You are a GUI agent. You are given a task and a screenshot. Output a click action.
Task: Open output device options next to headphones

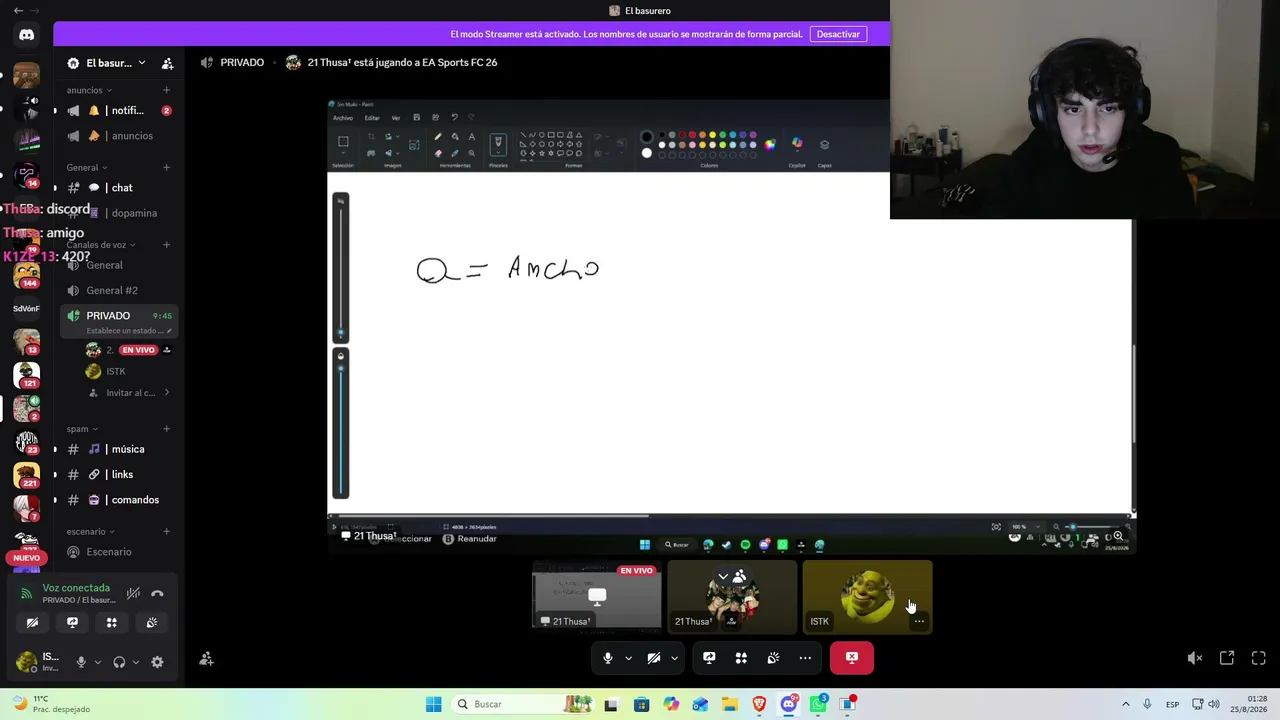134,662
